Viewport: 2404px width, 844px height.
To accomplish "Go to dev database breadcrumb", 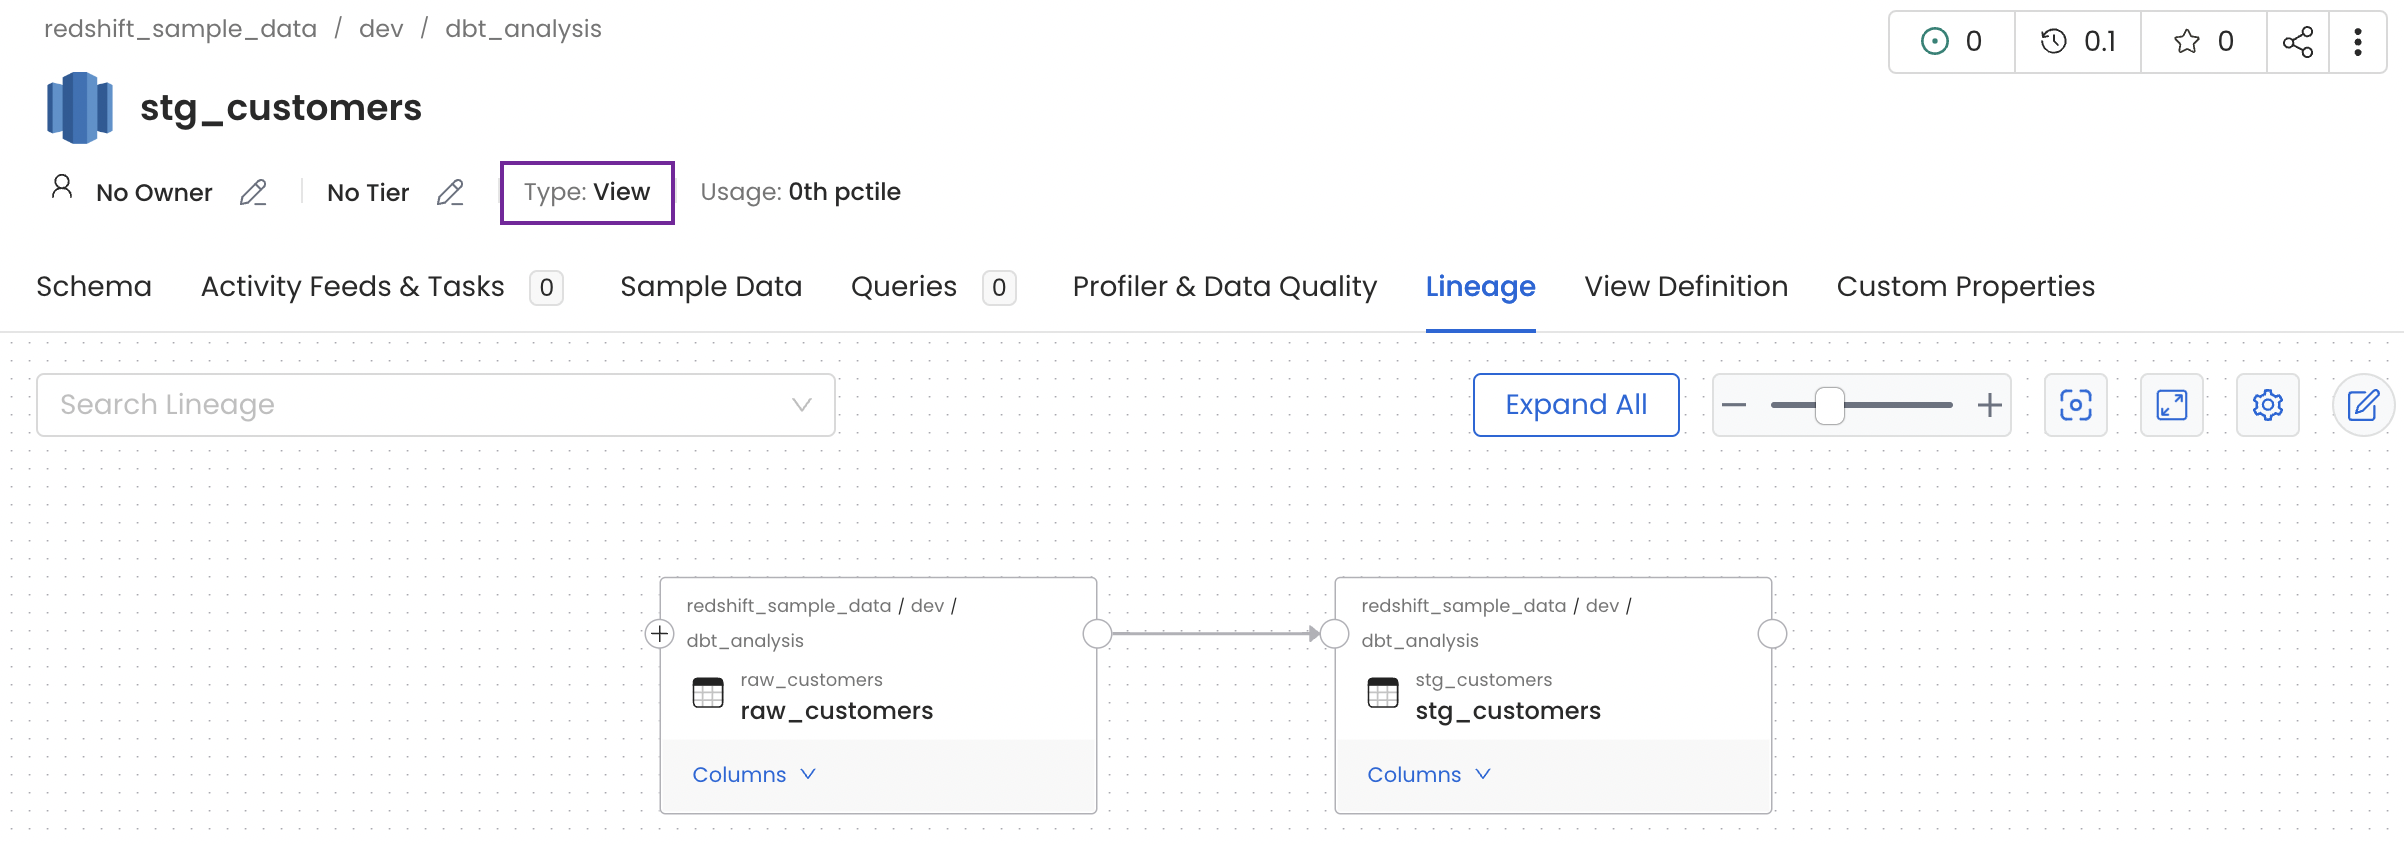I will (x=381, y=29).
